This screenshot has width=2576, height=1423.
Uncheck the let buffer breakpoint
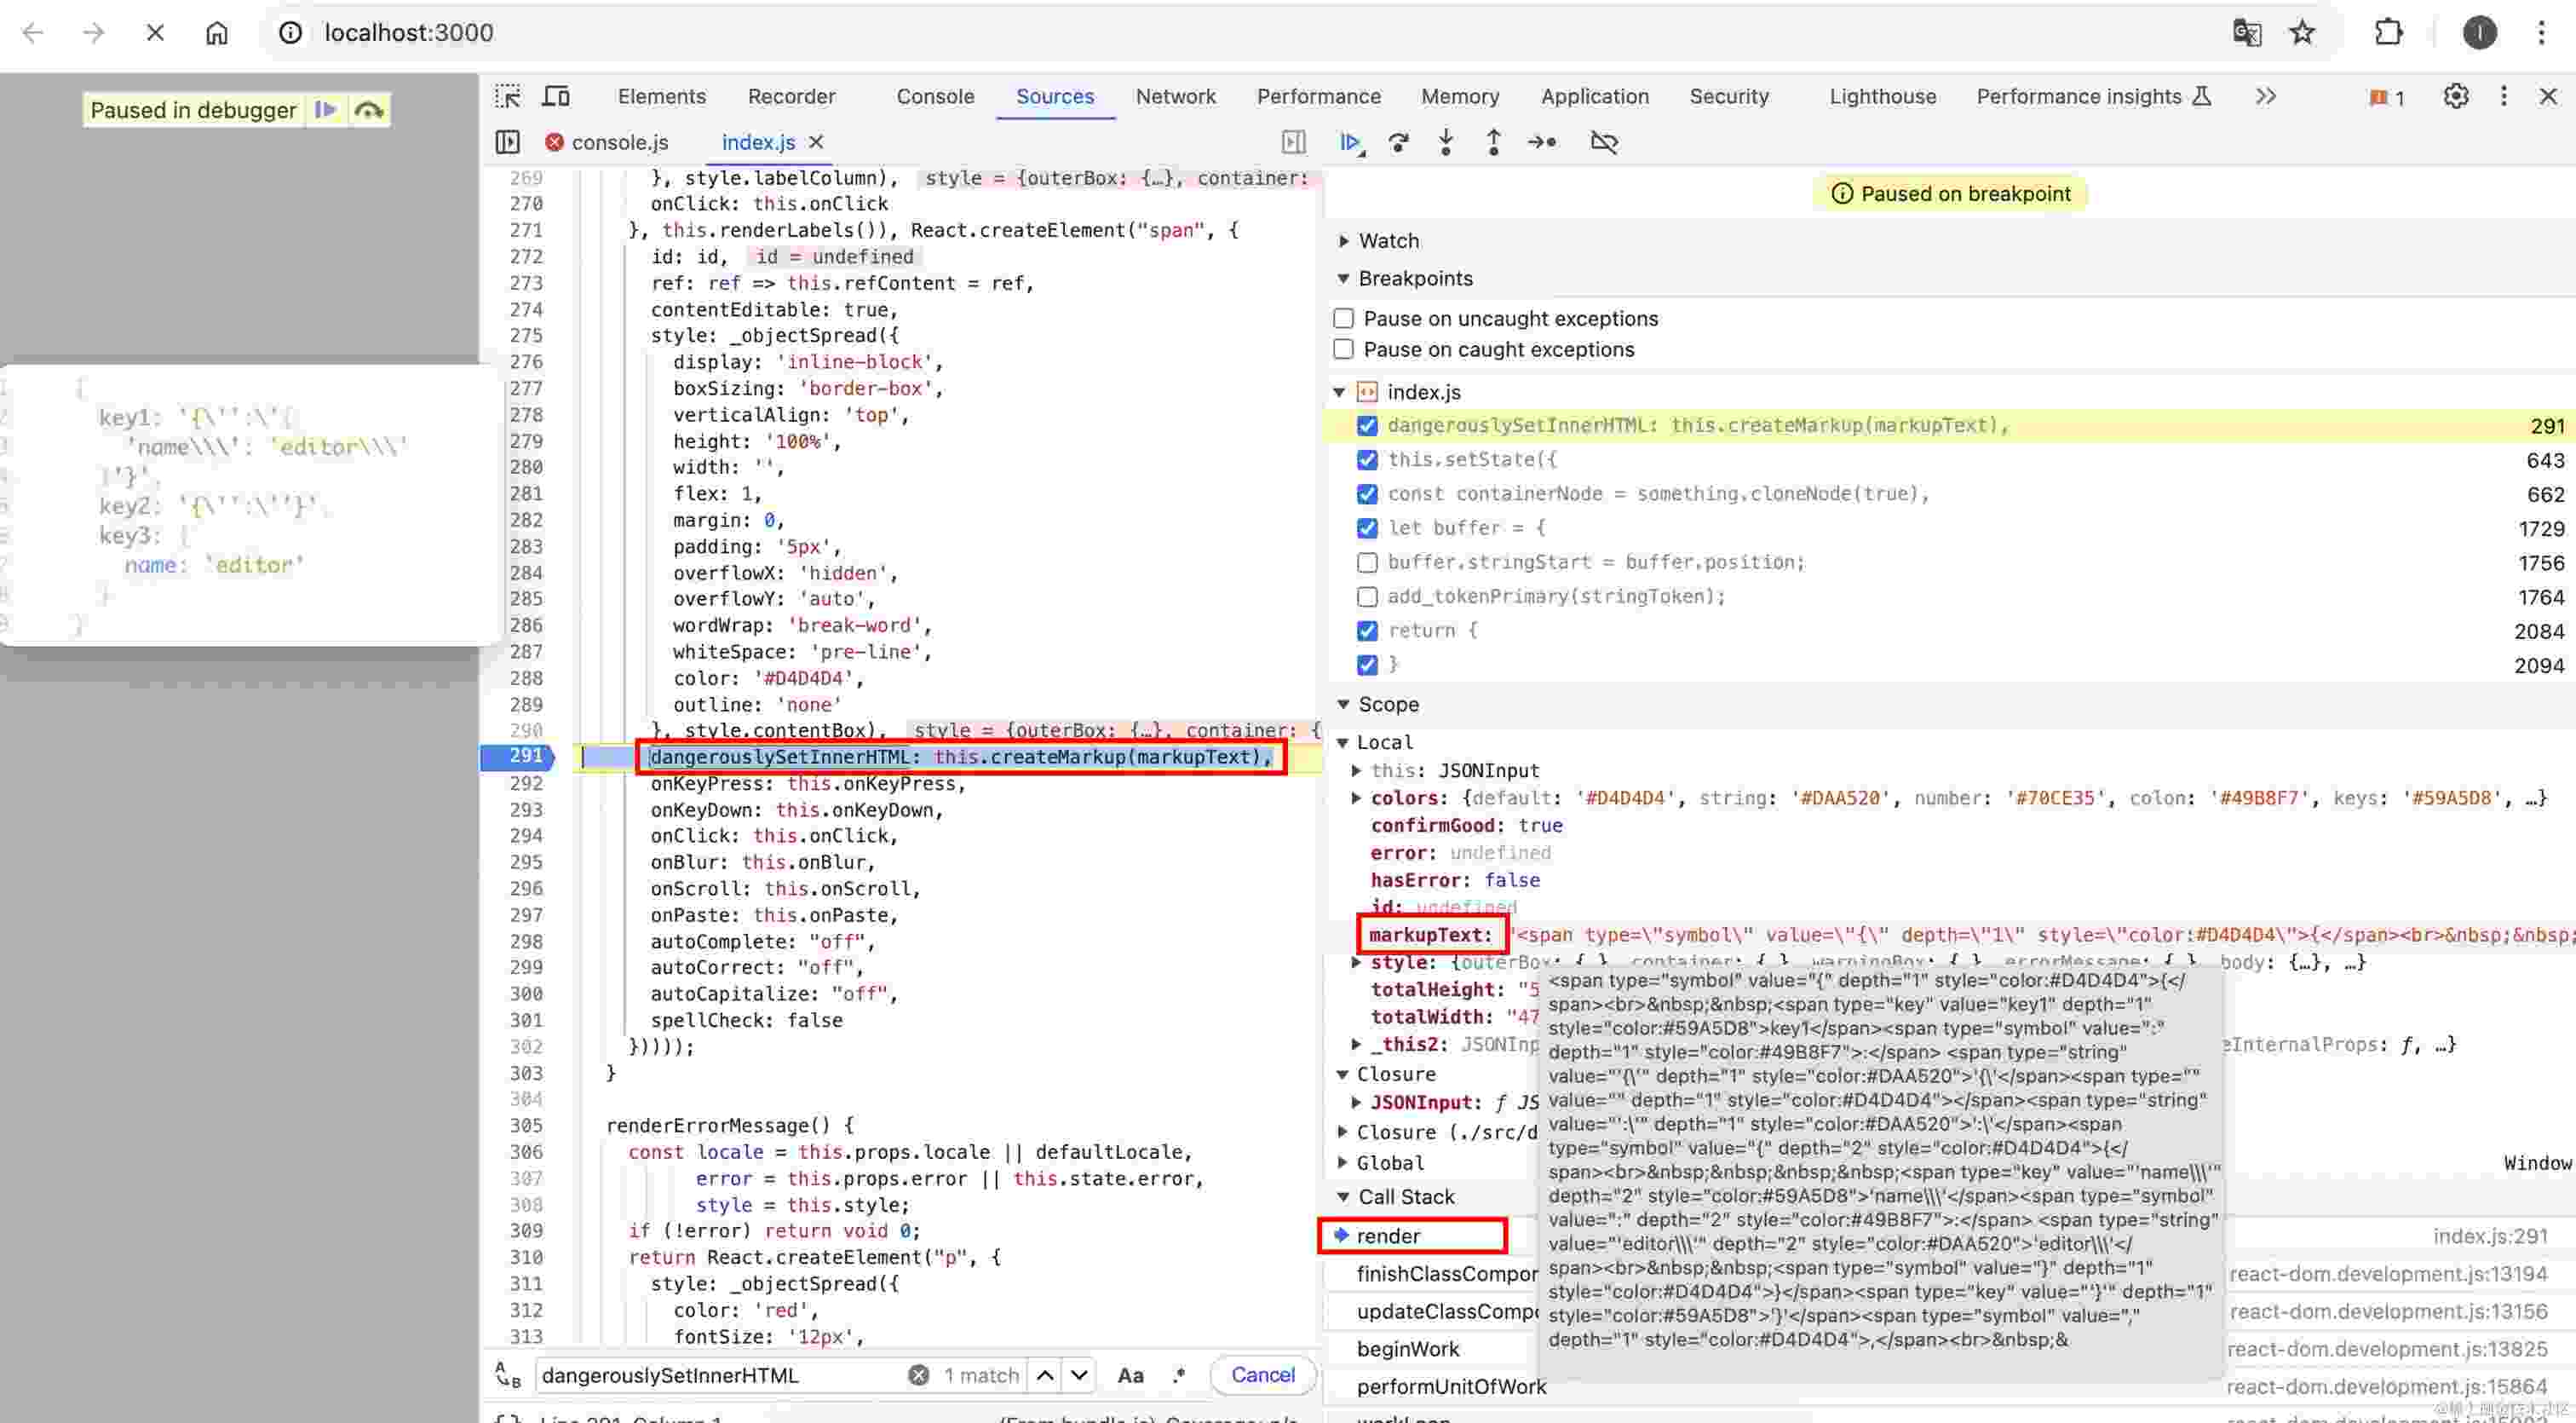click(x=1367, y=528)
